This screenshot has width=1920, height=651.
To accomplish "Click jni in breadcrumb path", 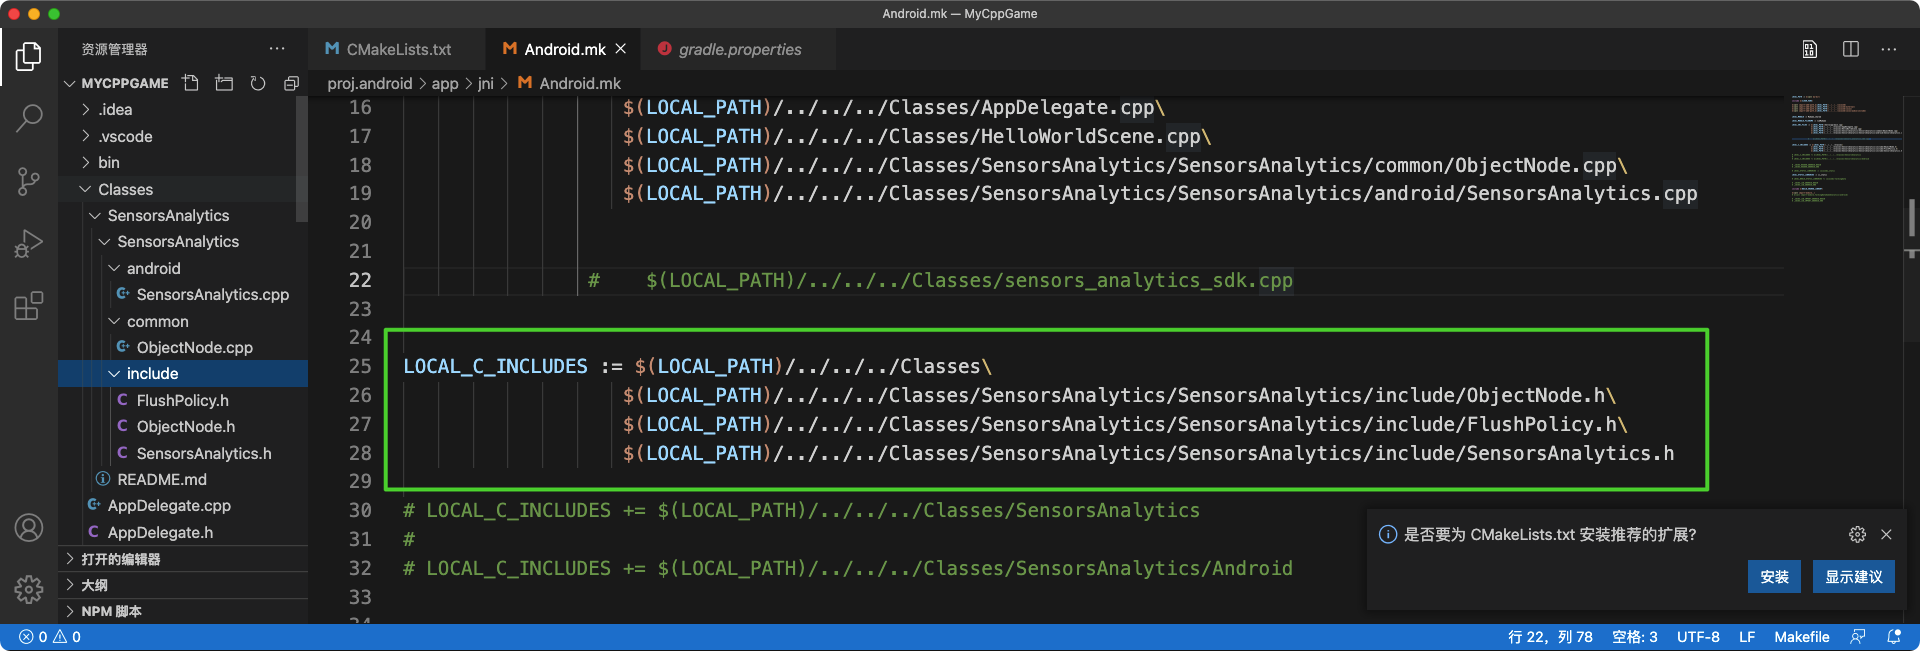I will point(486,83).
